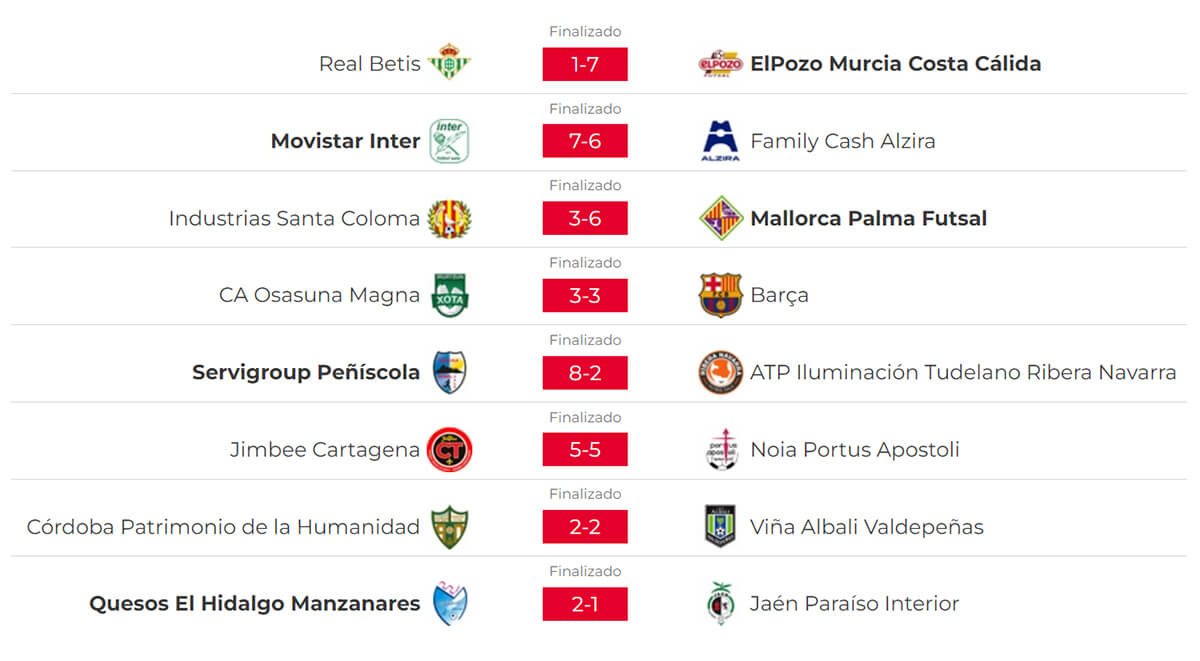The image size is (1200, 661).
Task: Go to Viña Albali Valdepeñas team page
Action: (x=866, y=527)
